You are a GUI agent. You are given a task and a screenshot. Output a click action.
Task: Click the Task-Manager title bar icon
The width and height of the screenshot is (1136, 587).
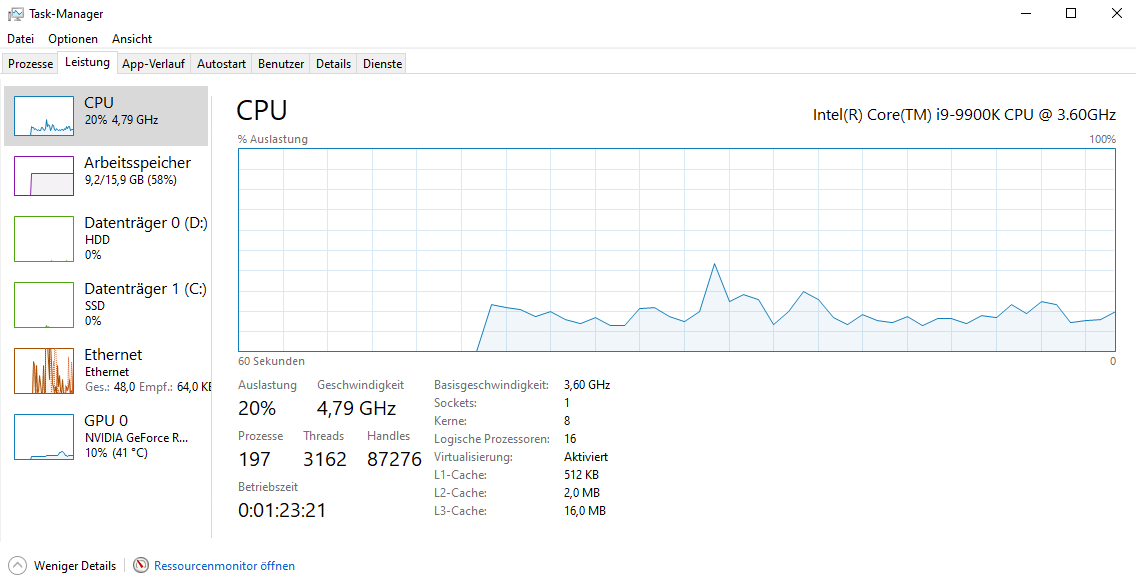click(15, 14)
